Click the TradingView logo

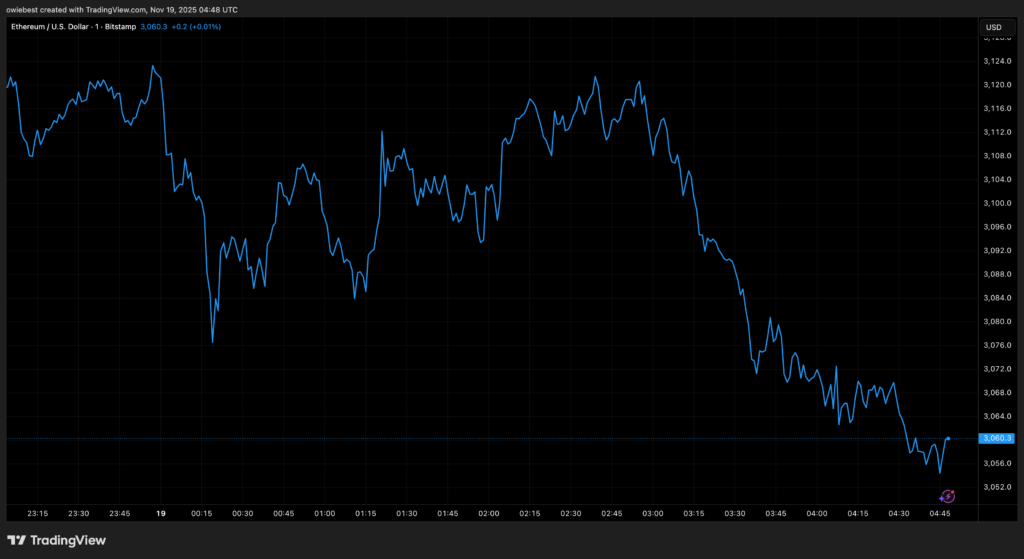point(70,541)
